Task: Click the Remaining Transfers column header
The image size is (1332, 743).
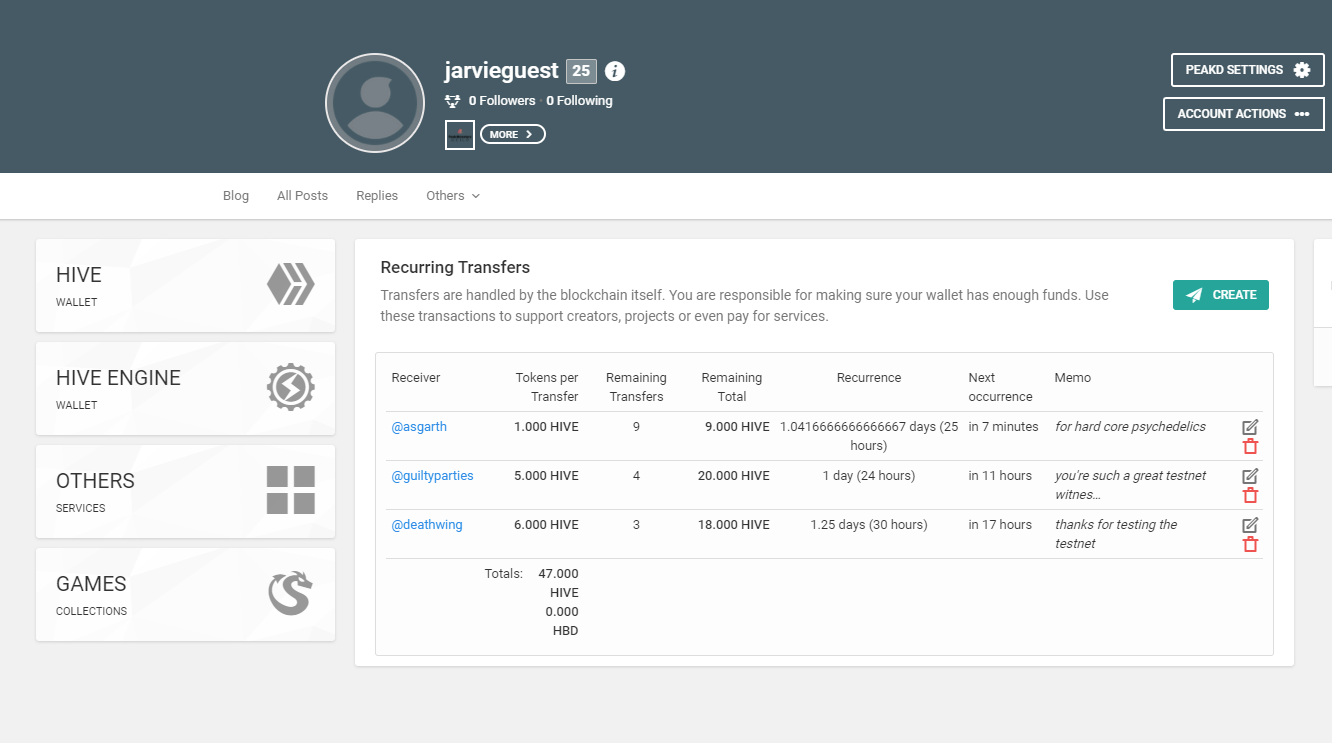Action: (x=636, y=387)
